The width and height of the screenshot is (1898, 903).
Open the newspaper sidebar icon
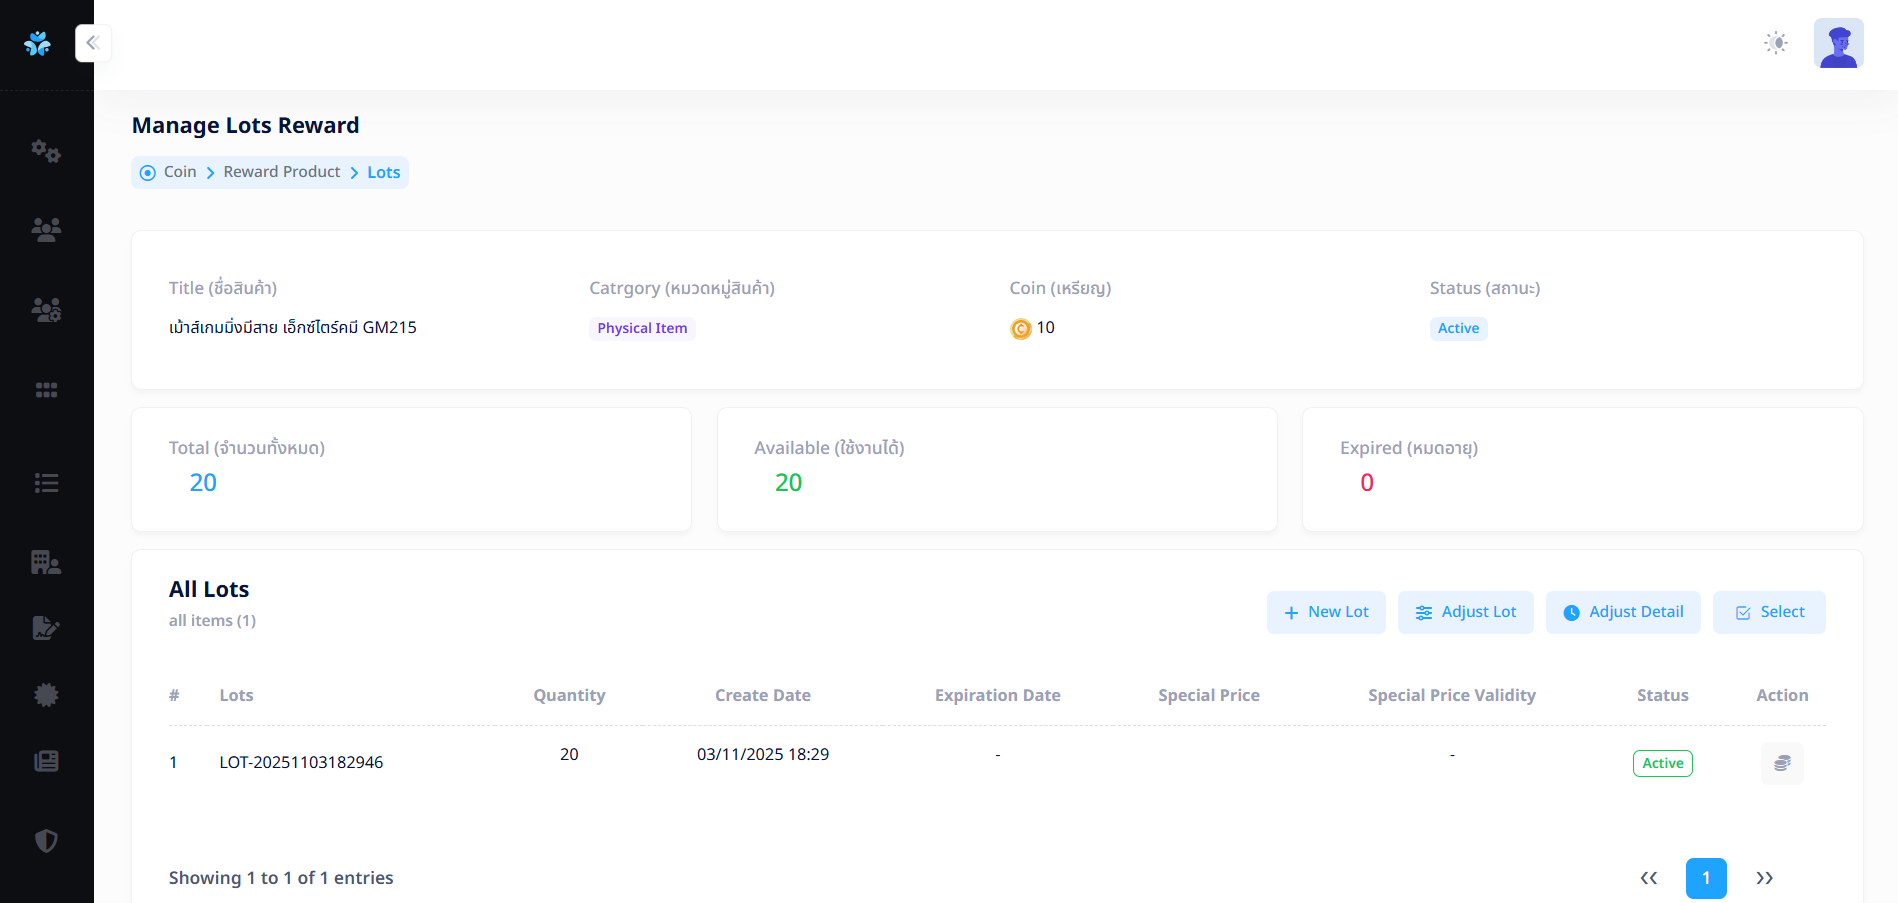[x=46, y=761]
